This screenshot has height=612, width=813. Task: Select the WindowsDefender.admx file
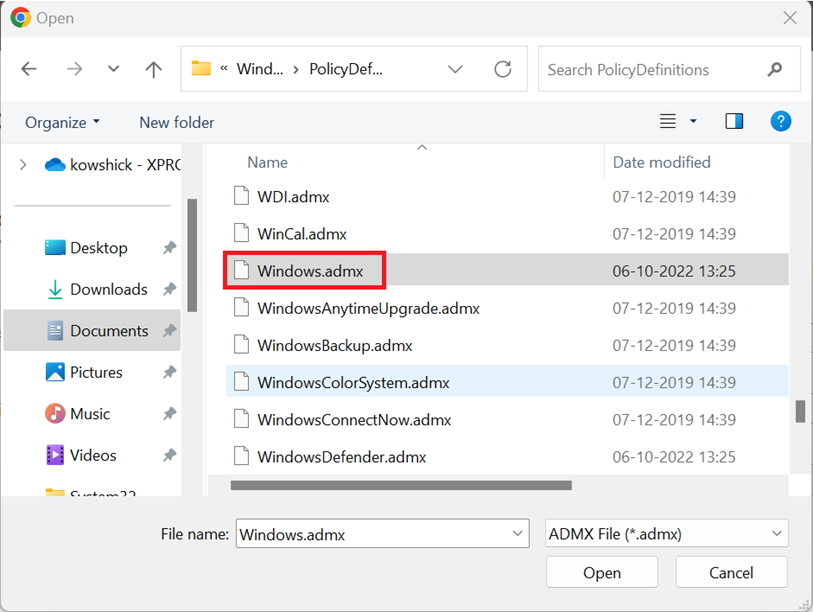coord(341,457)
